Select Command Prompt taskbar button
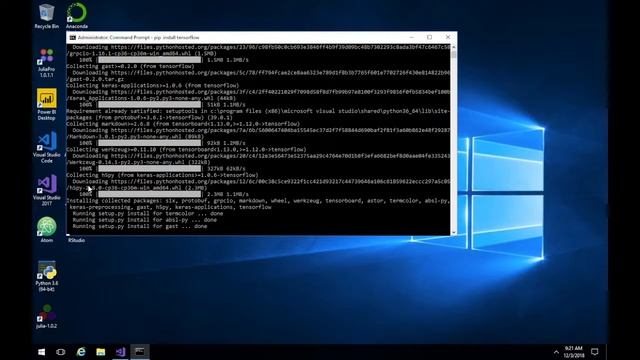Screen dimensions: 640x360 click(140, 352)
